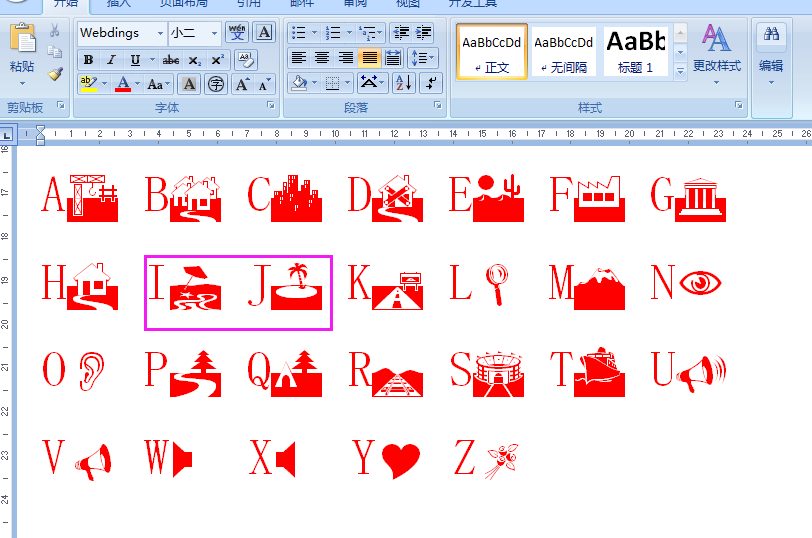The width and height of the screenshot is (812, 538).
Task: Switch to the 视图 ribbon tab
Action: click(408, 3)
